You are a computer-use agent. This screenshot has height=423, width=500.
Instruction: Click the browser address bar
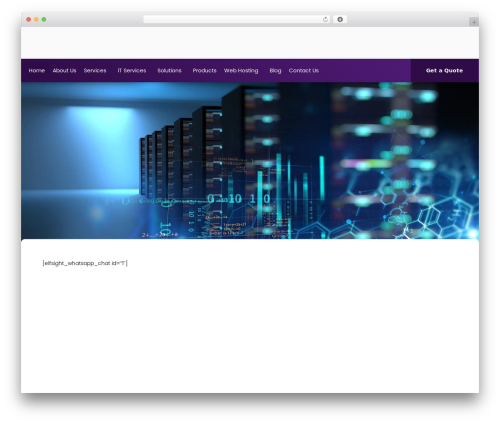(x=237, y=19)
